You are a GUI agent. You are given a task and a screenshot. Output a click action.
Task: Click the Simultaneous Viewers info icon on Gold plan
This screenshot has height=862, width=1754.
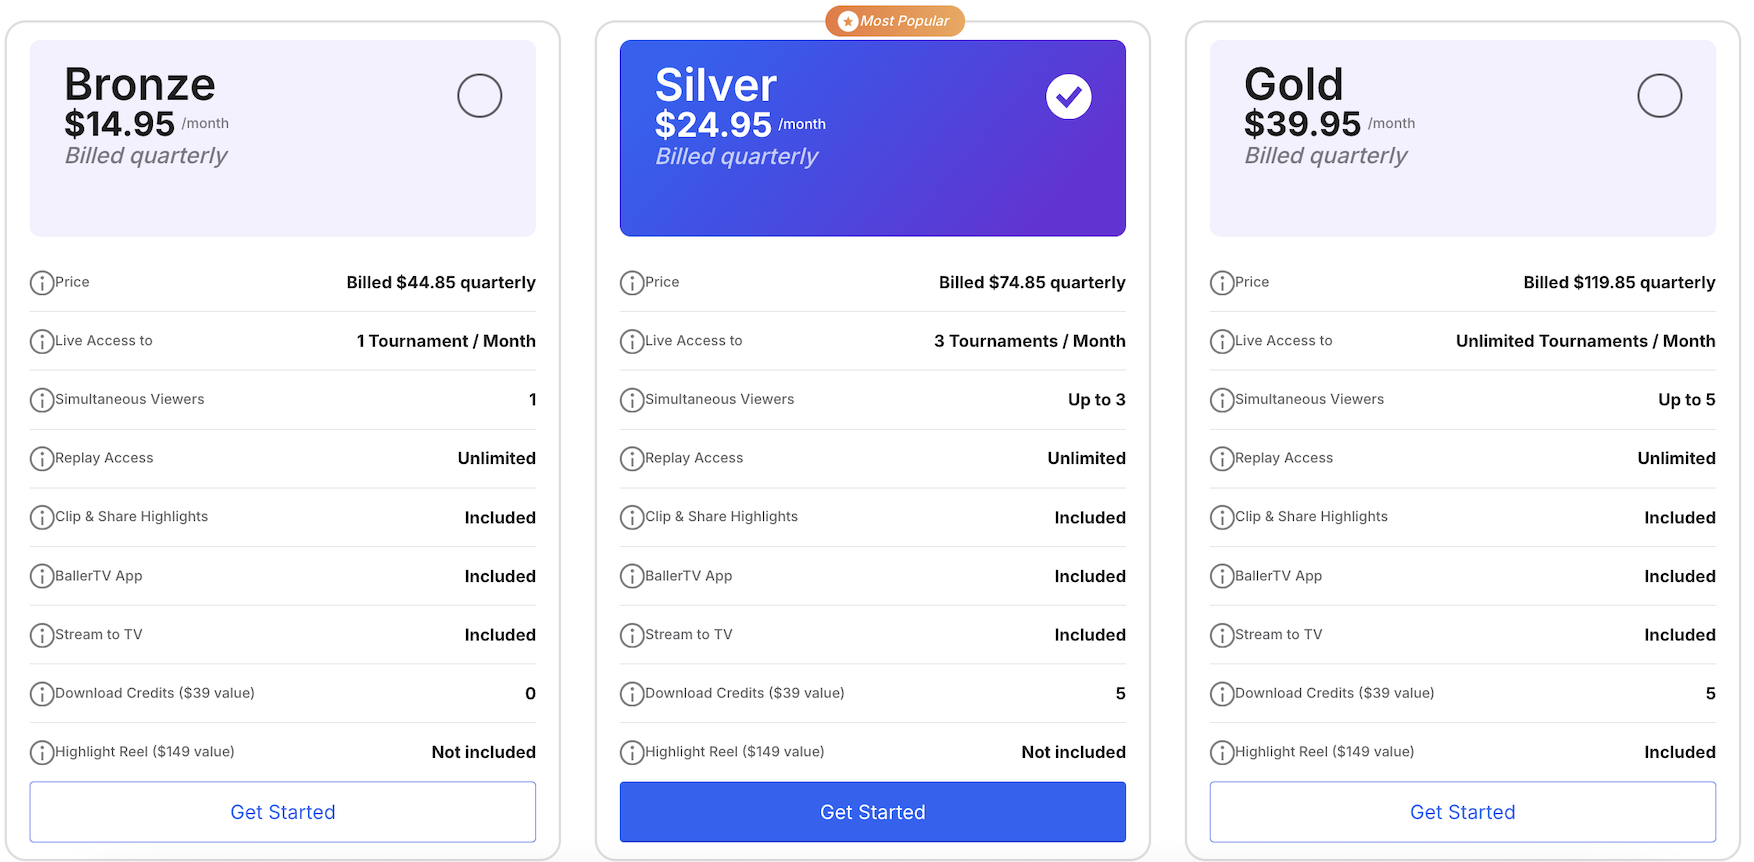click(1222, 400)
